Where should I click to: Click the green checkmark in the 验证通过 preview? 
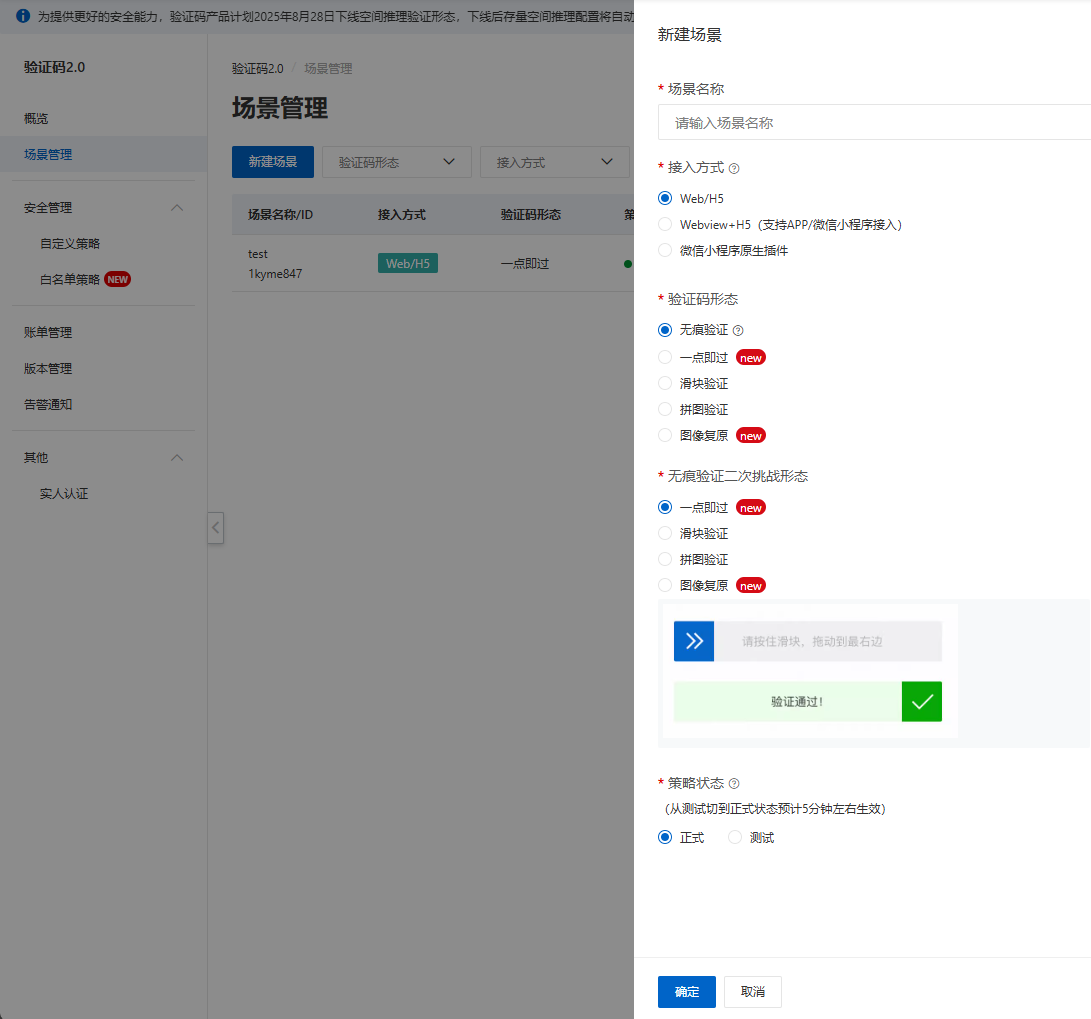[x=921, y=701]
